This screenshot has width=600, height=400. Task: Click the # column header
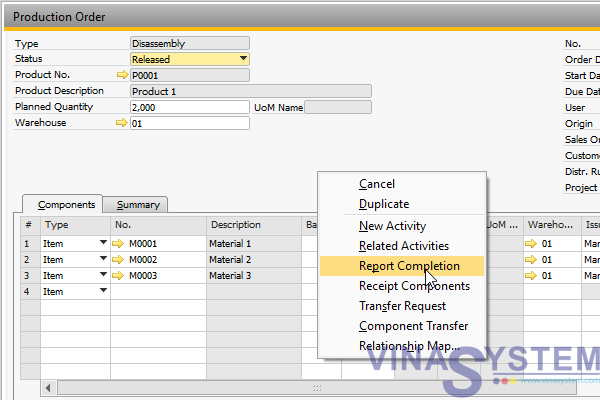click(x=30, y=225)
